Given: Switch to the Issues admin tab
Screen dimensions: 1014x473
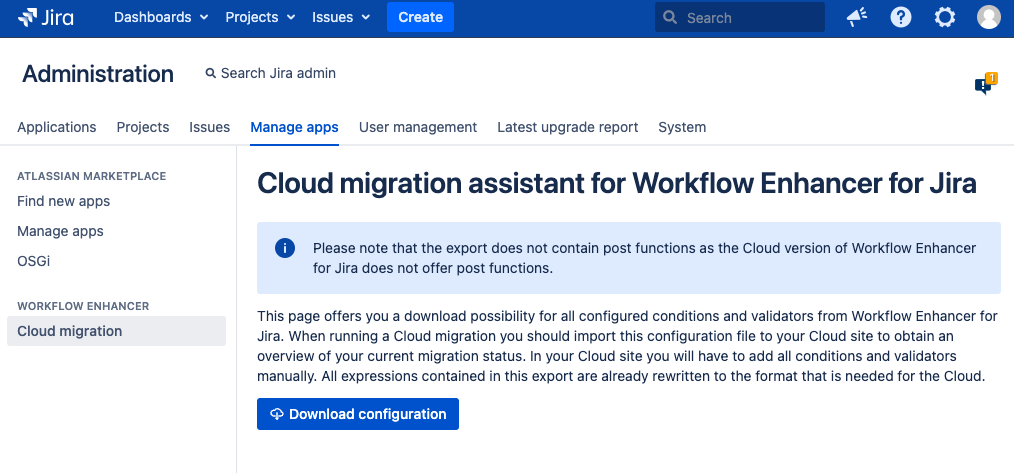Looking at the screenshot, I should tap(210, 127).
